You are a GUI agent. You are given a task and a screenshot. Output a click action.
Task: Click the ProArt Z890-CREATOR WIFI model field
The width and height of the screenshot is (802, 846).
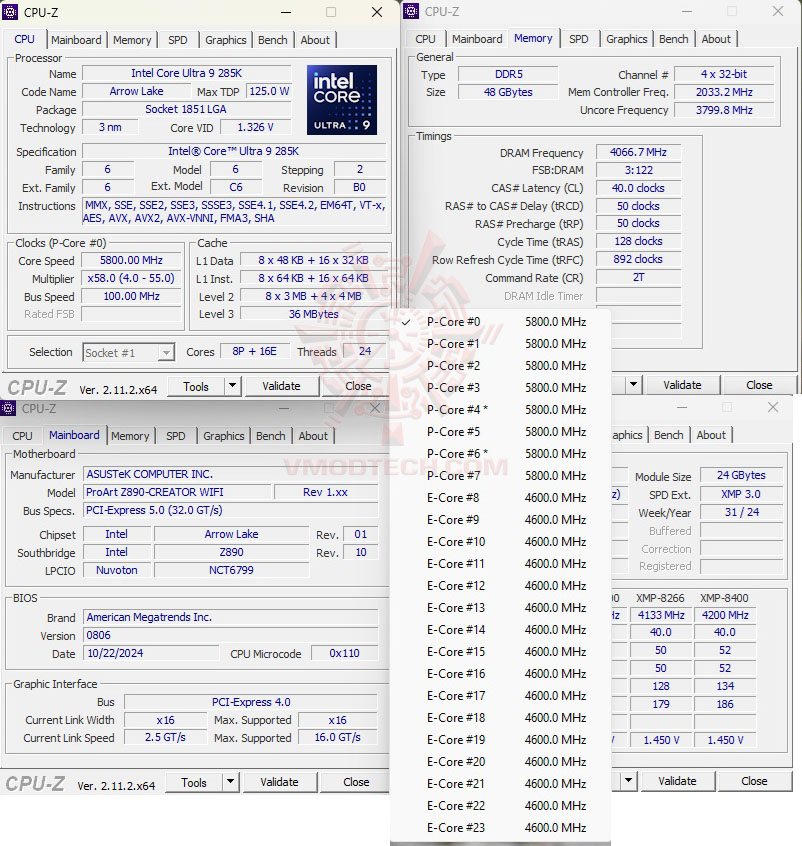[x=177, y=492]
